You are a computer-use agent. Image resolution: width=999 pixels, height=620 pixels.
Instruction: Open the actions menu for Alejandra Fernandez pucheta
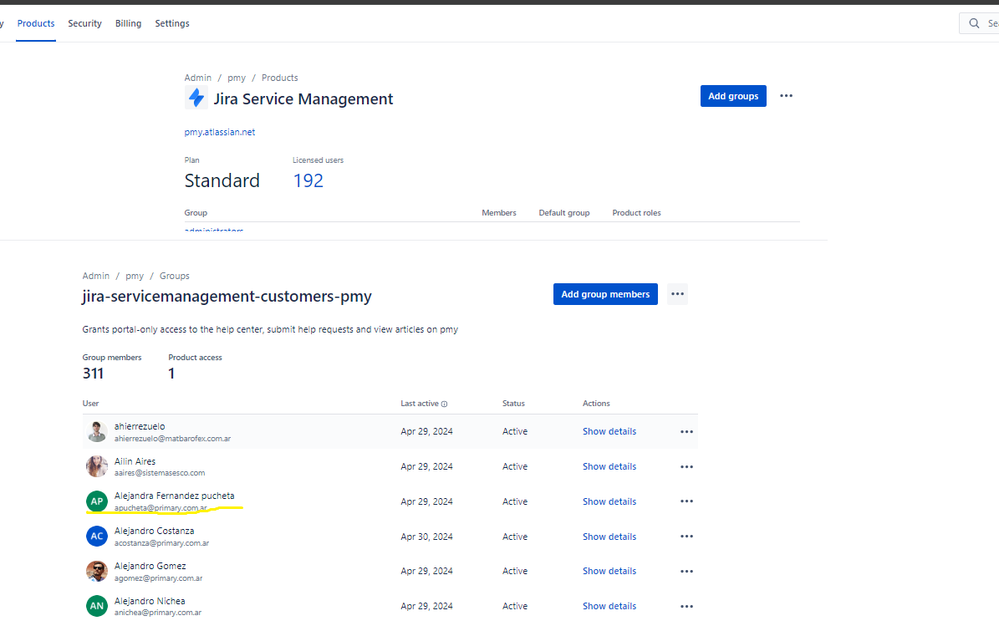pyautogui.click(x=686, y=501)
